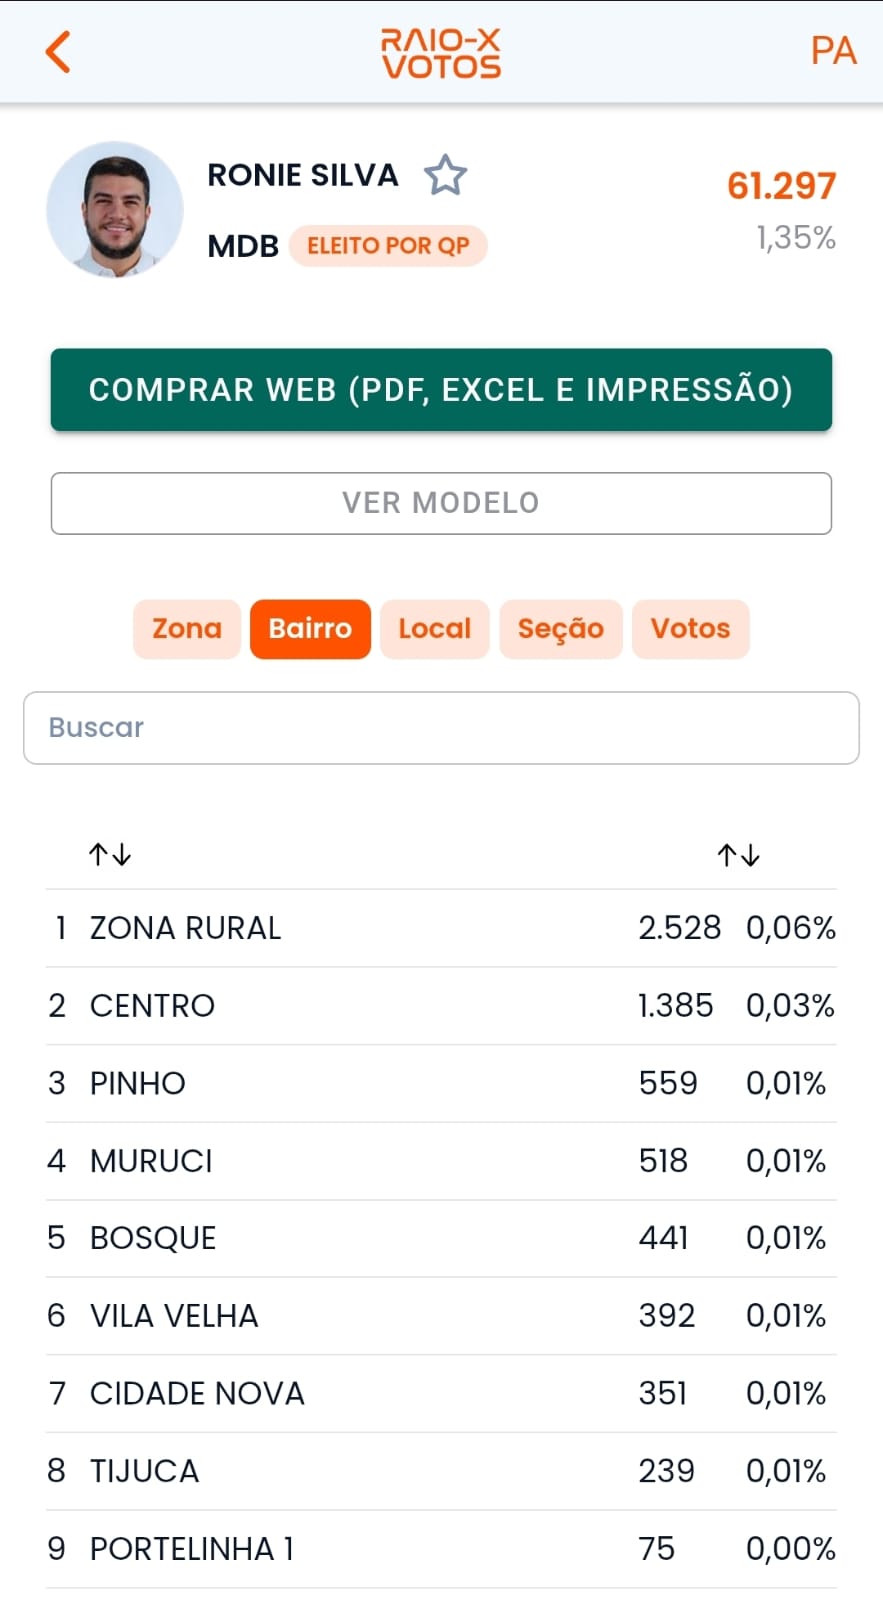
Task: Click Comprar Web PDF Excel button
Action: point(441,390)
